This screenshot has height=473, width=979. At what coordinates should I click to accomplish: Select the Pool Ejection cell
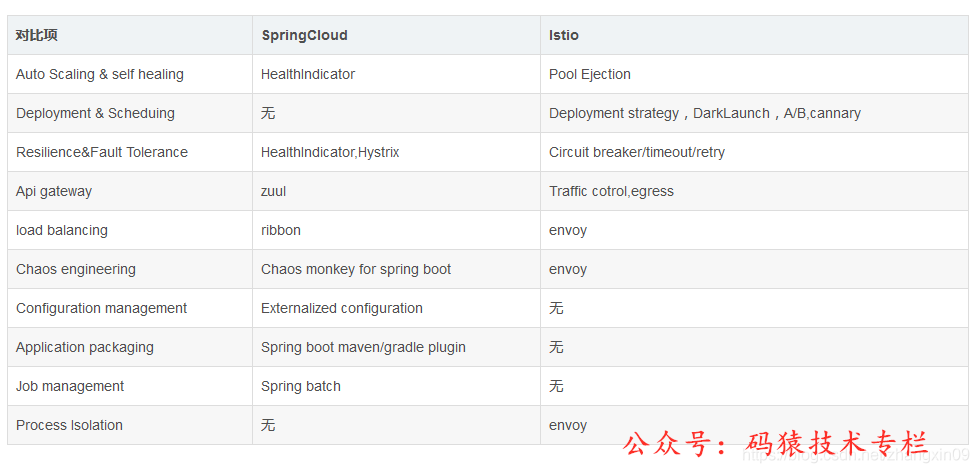tap(754, 74)
